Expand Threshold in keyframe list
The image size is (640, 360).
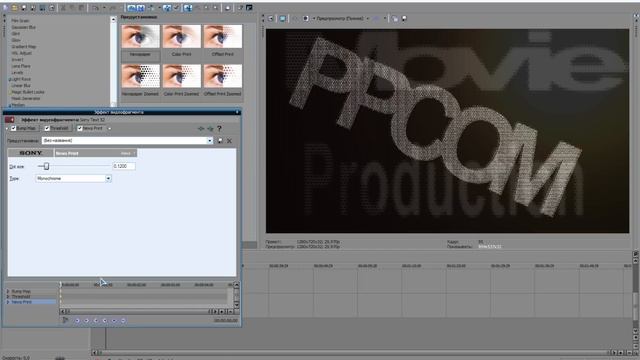click(8, 297)
